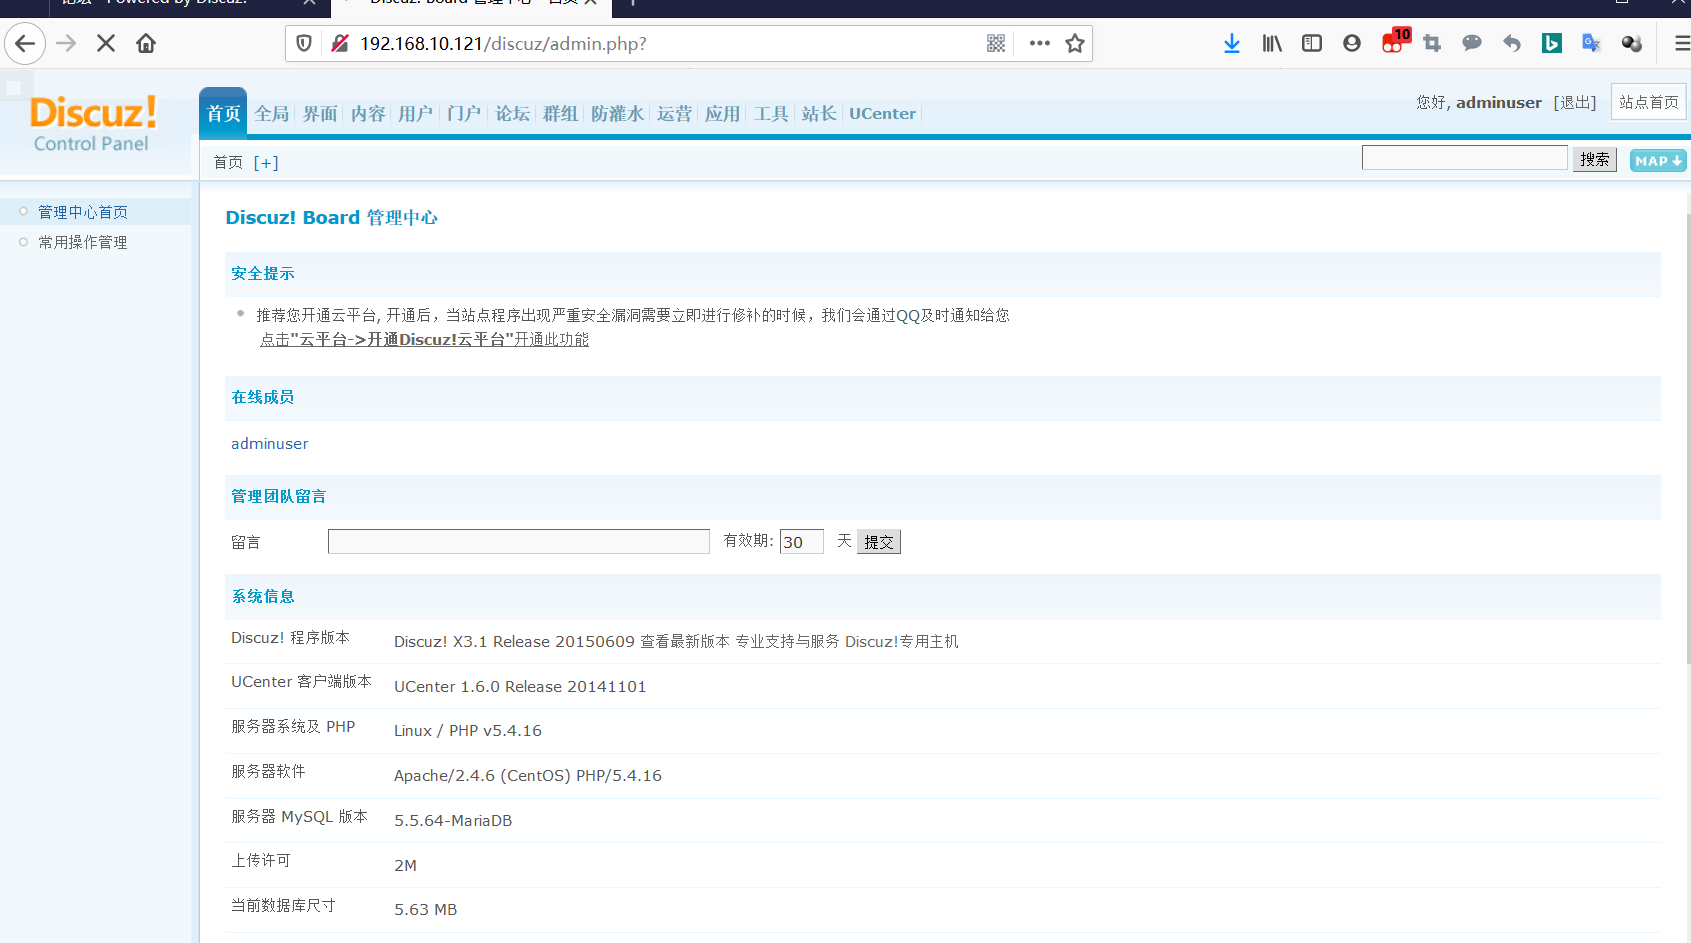The width and height of the screenshot is (1691, 943).
Task: Click the undo arrow extension icon
Action: point(1512,44)
